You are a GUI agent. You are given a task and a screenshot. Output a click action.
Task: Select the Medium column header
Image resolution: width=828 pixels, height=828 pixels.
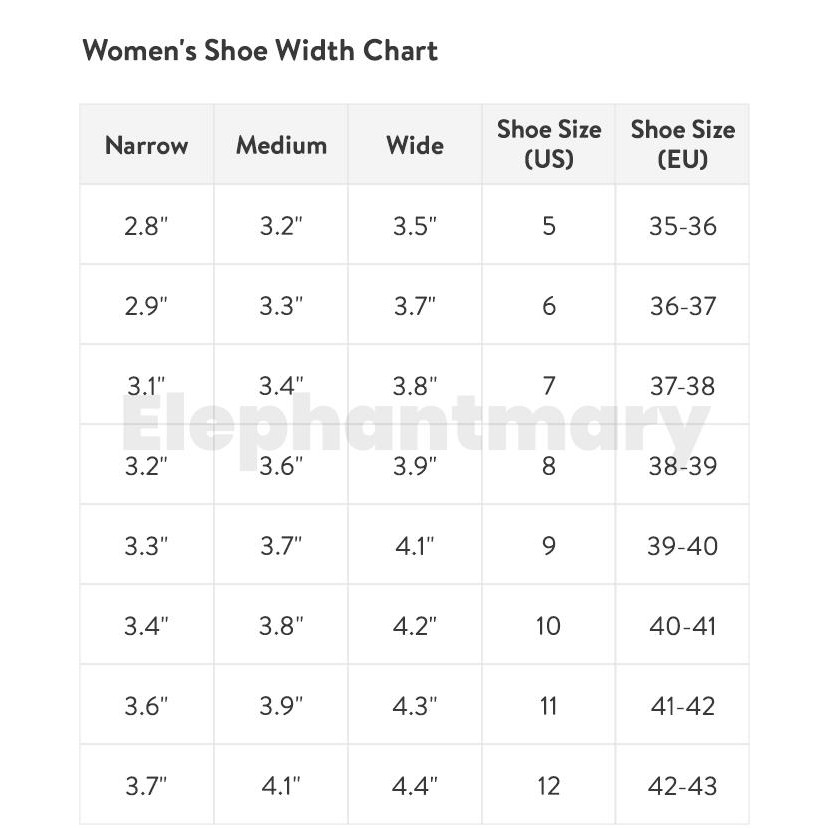tap(281, 145)
